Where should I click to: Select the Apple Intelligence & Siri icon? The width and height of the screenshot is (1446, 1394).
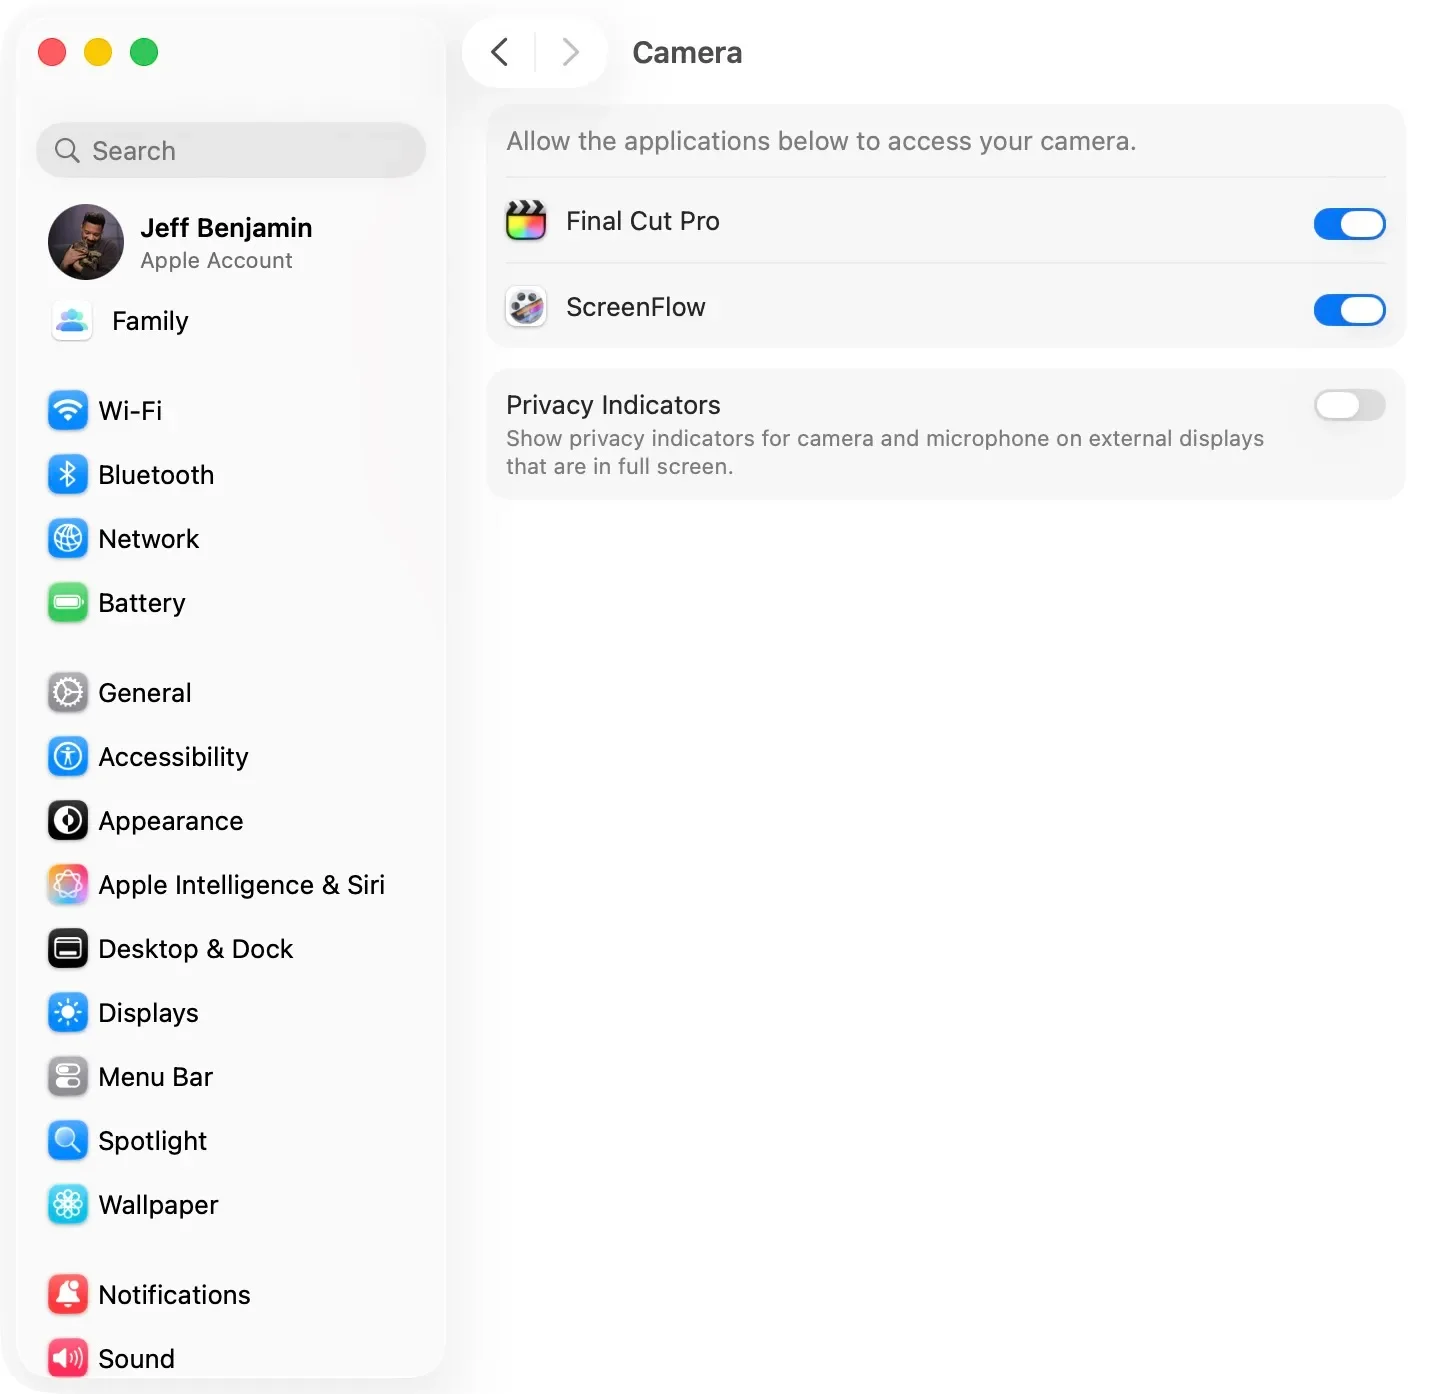point(68,884)
